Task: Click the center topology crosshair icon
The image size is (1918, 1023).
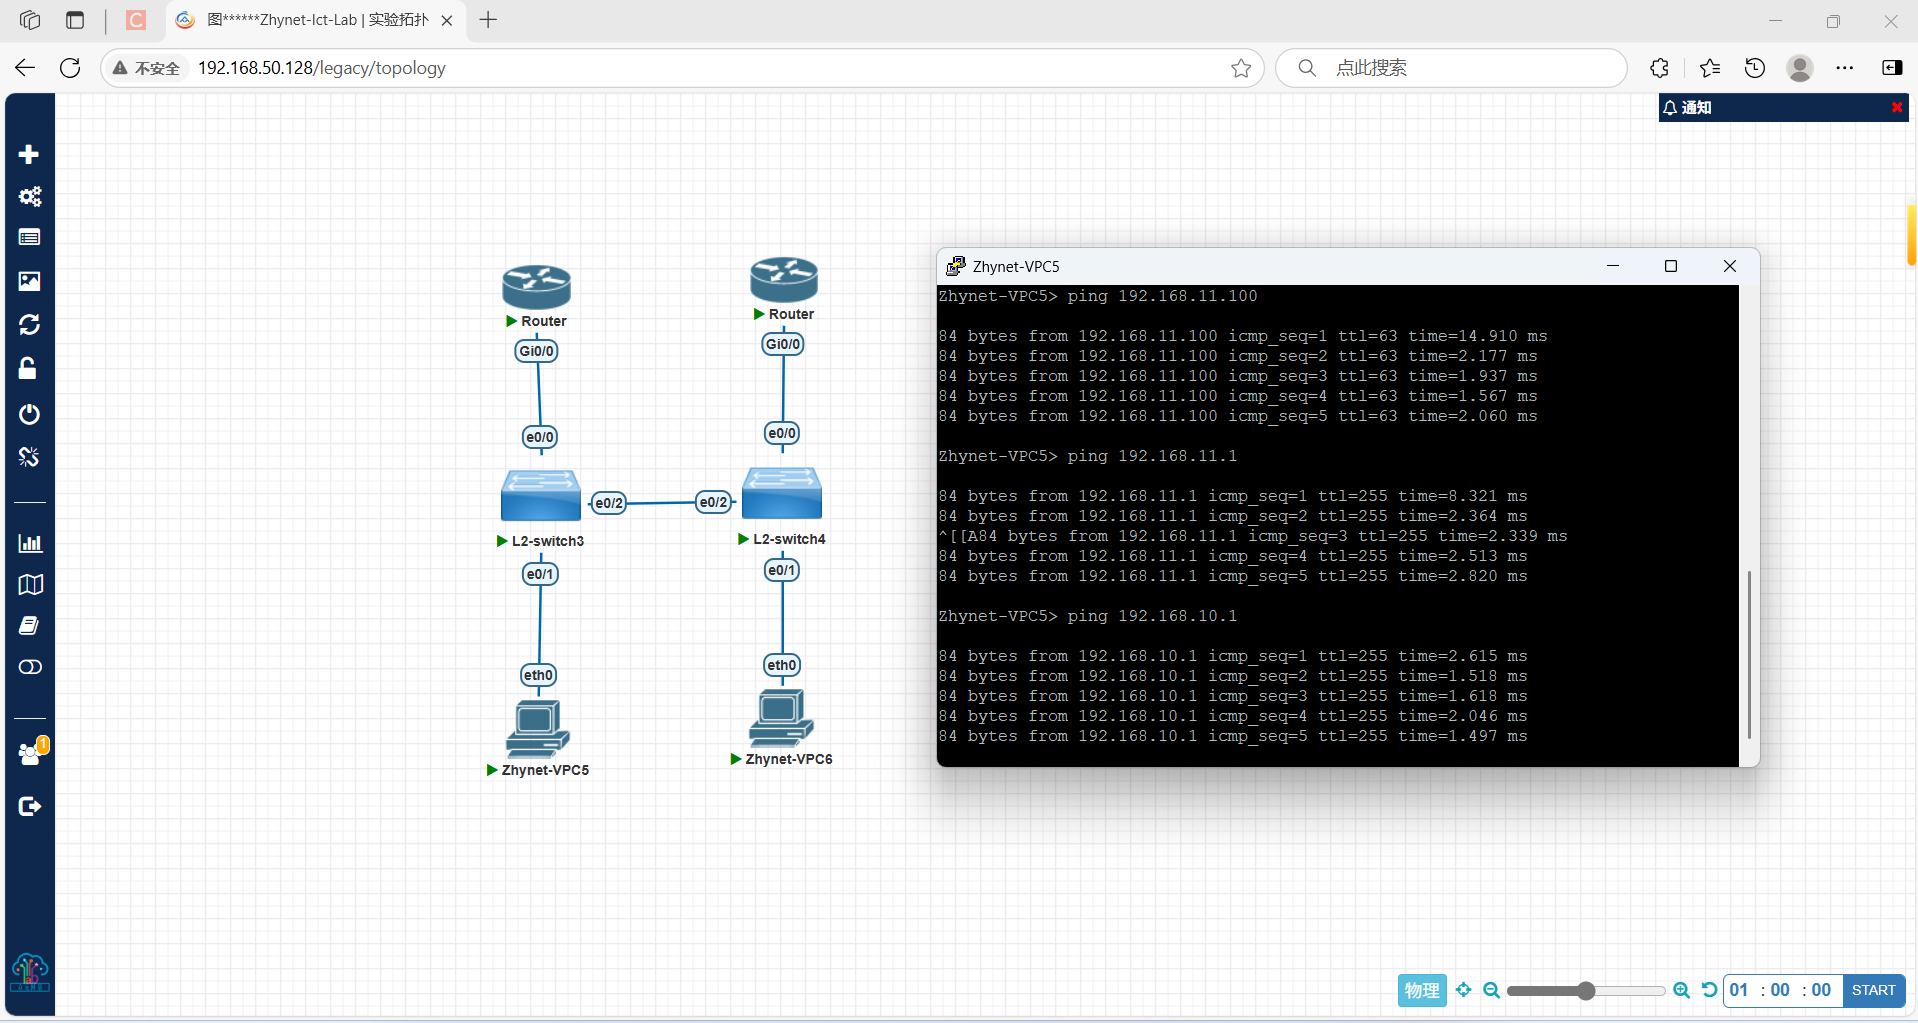Action: point(1464,990)
